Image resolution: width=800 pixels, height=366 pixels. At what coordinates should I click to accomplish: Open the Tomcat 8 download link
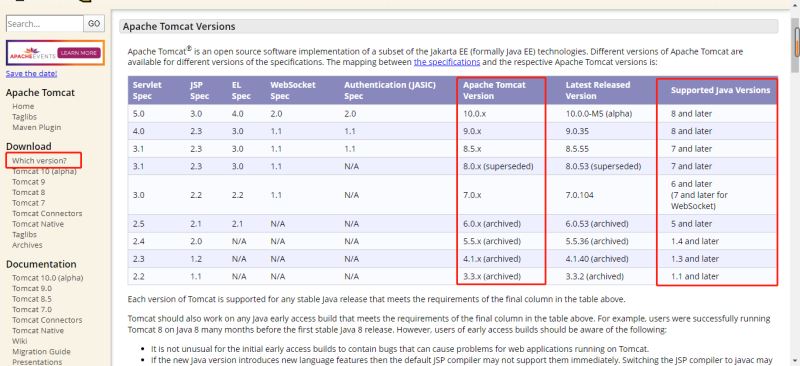pyautogui.click(x=29, y=192)
